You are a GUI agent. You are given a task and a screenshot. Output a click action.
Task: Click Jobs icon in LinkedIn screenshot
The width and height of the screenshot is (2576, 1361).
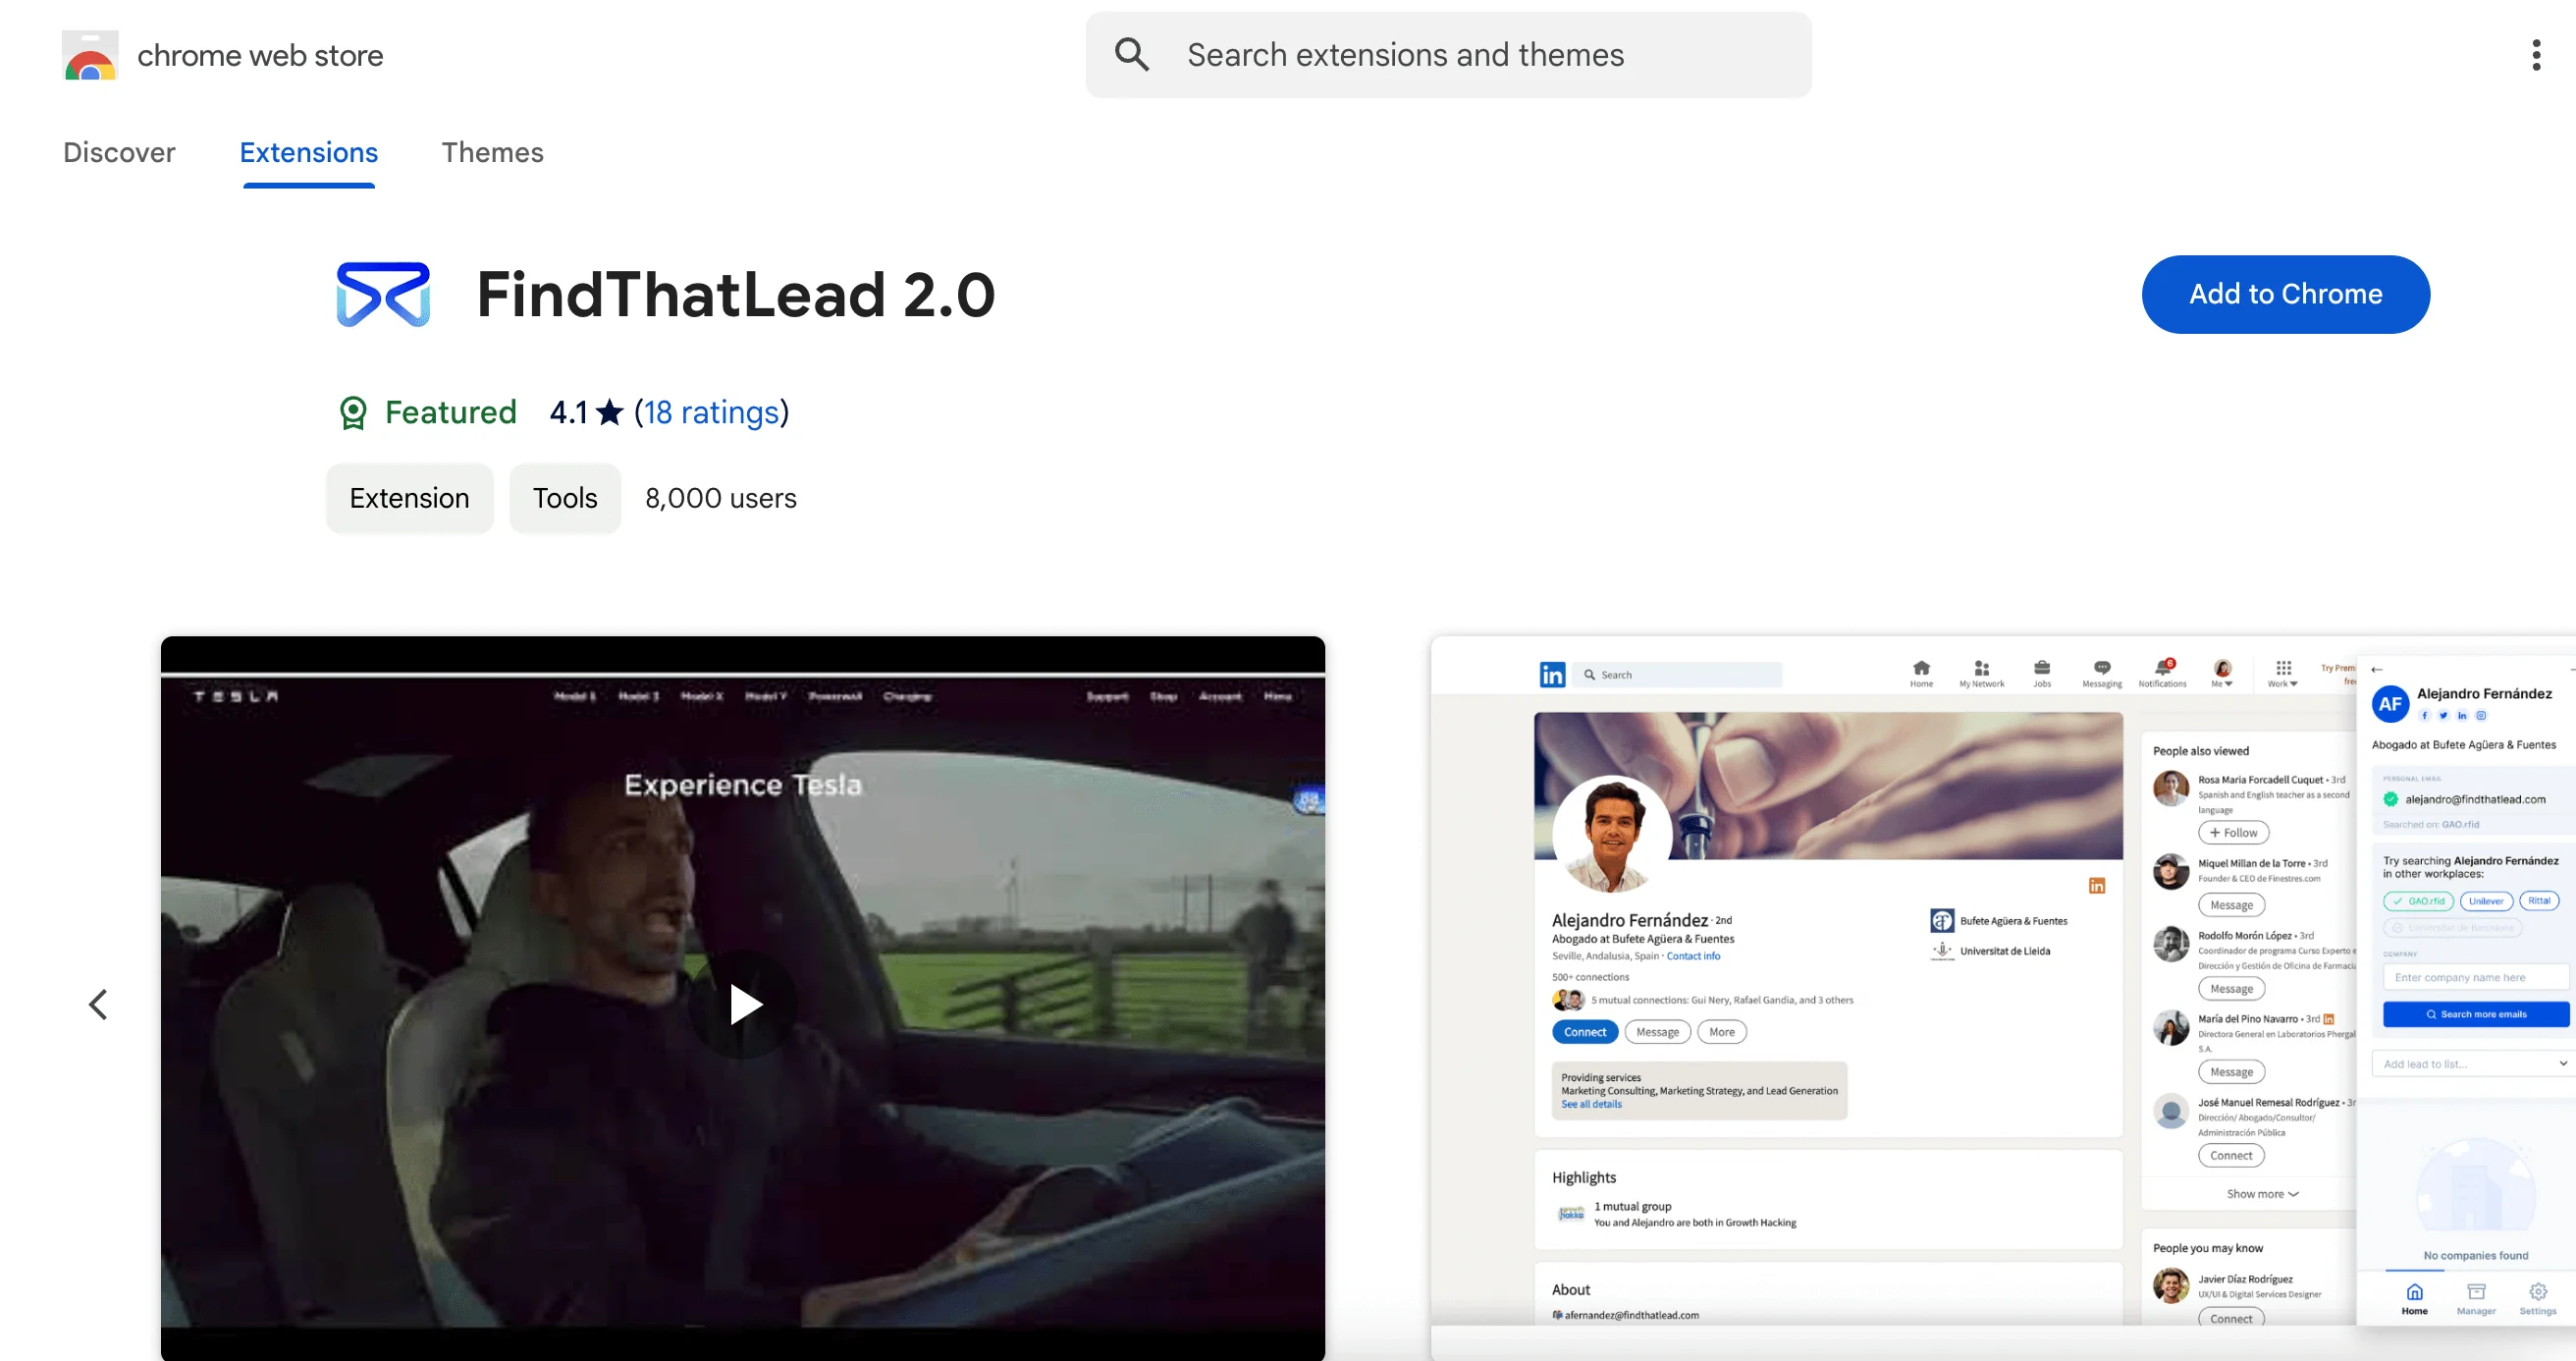pyautogui.click(x=2042, y=673)
